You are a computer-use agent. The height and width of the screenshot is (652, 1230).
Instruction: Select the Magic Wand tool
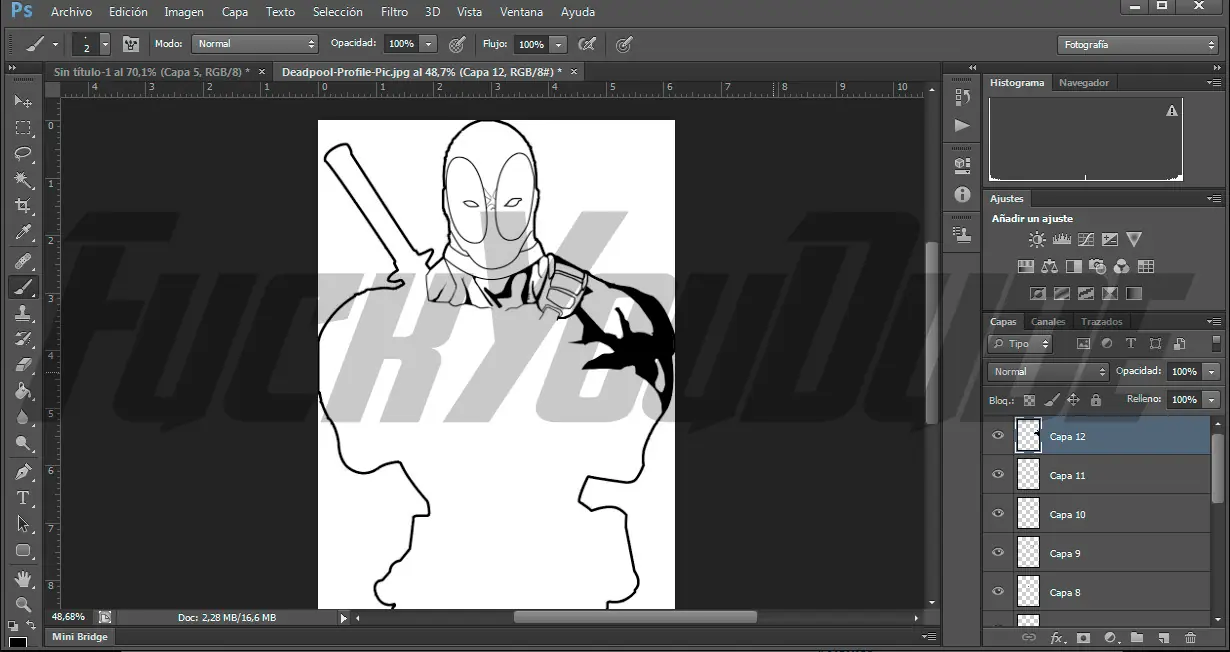(x=23, y=180)
